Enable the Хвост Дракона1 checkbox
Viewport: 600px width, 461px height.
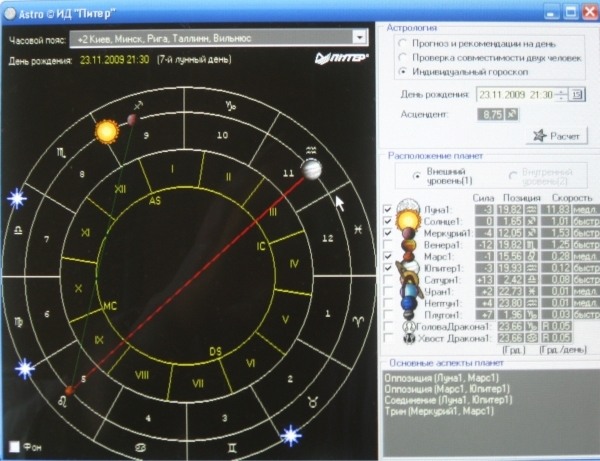(x=387, y=338)
